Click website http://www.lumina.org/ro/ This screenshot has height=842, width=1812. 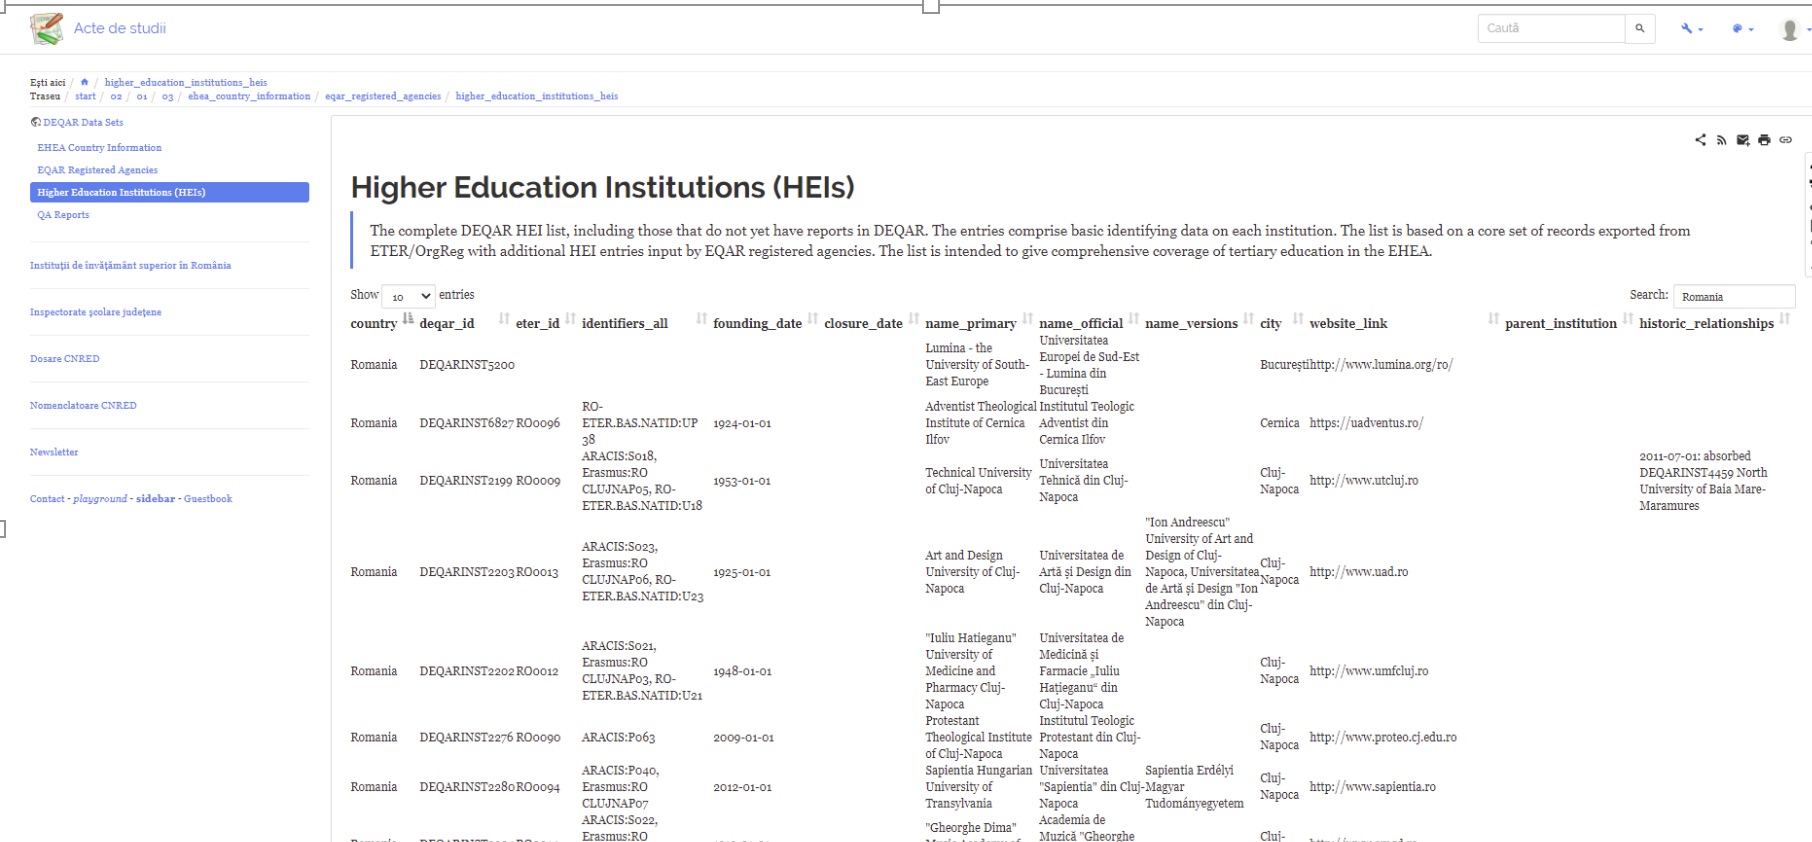click(x=1381, y=365)
